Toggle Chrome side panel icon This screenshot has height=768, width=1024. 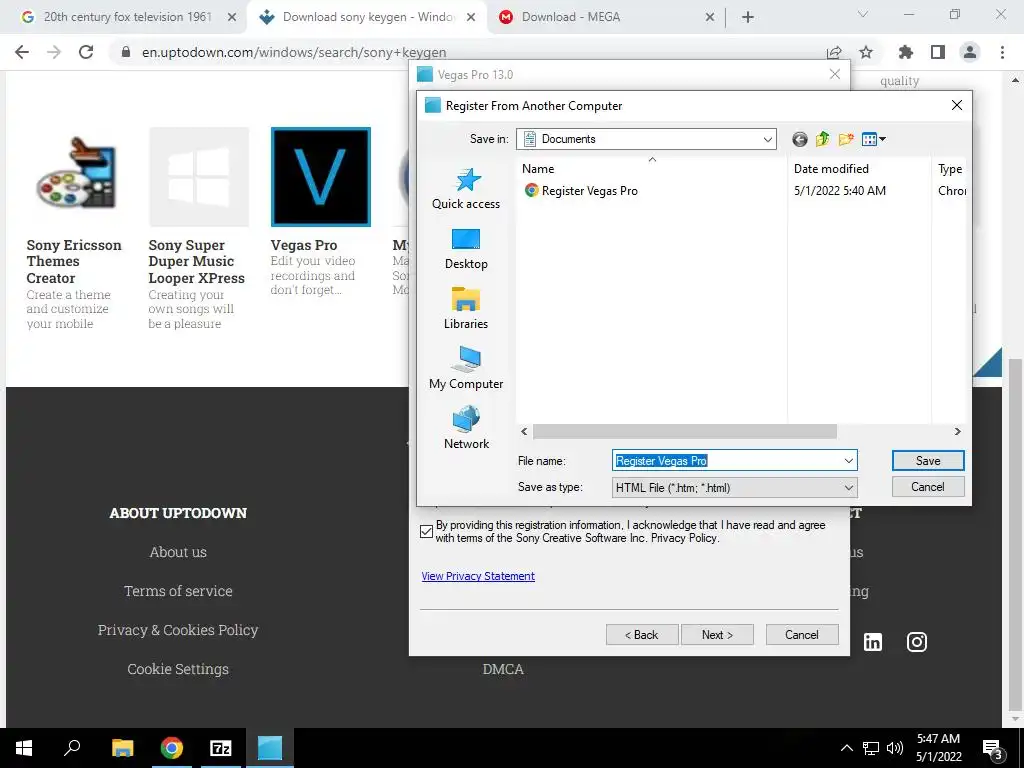coord(938,52)
